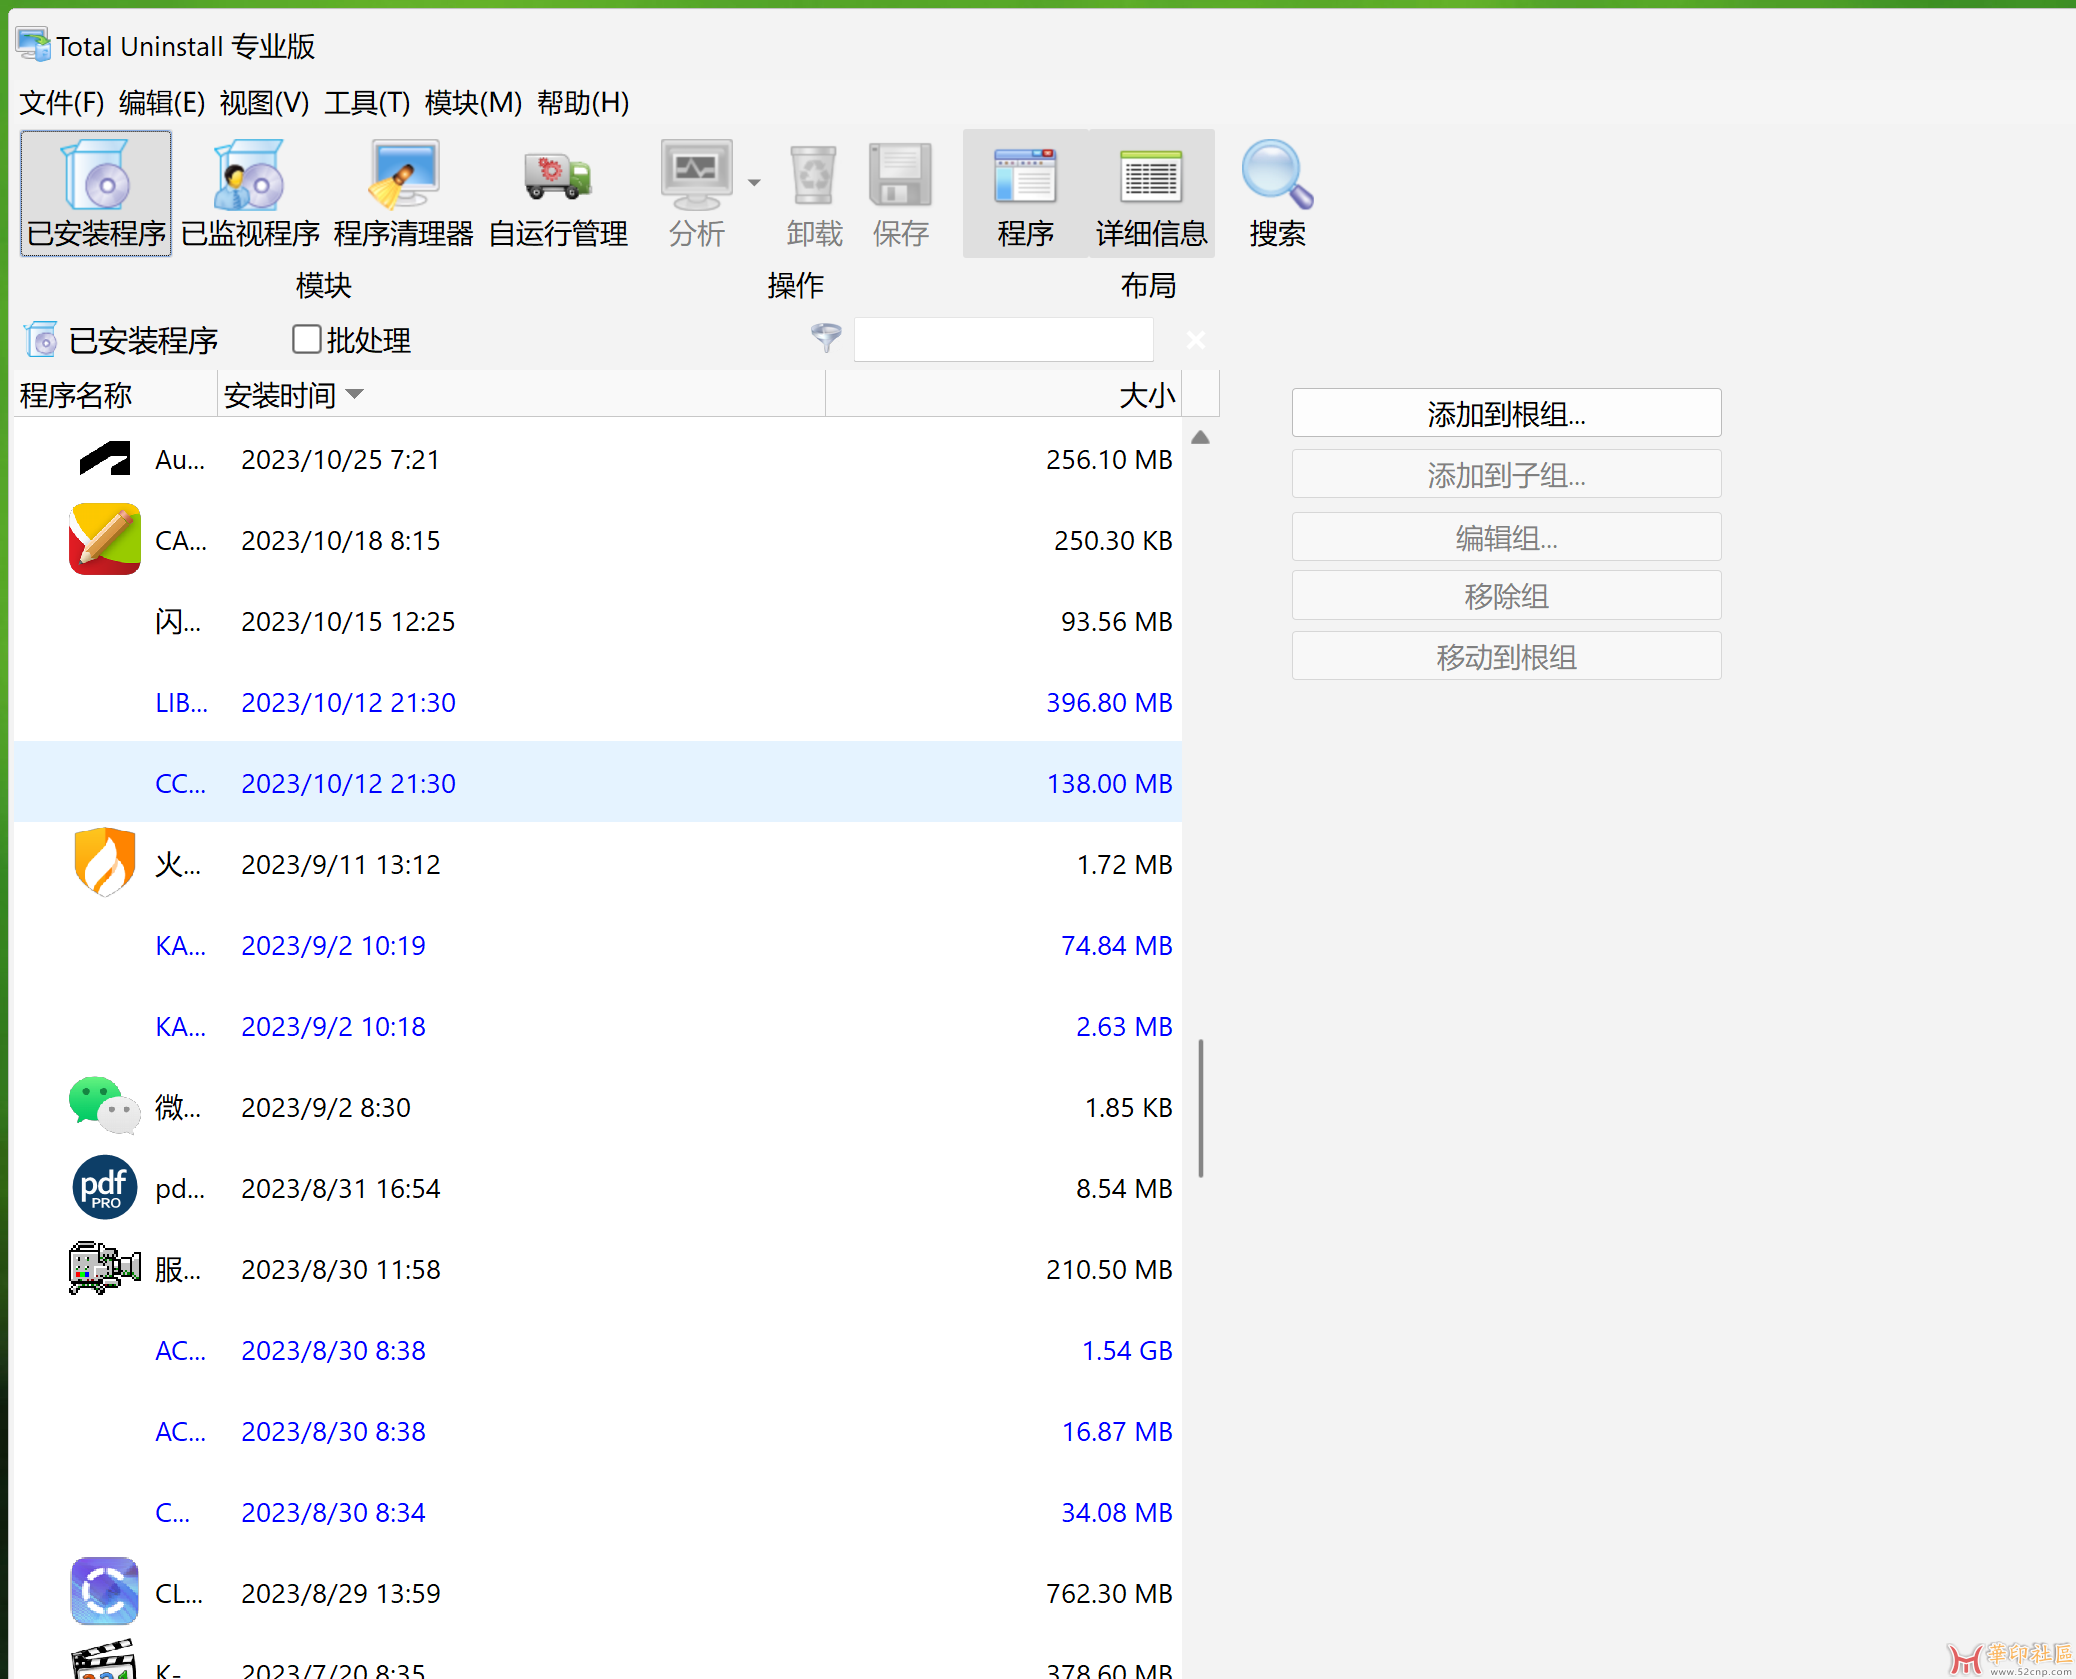2076x1679 pixels.
Task: Open the 文件(F) menu
Action: pyautogui.click(x=62, y=102)
